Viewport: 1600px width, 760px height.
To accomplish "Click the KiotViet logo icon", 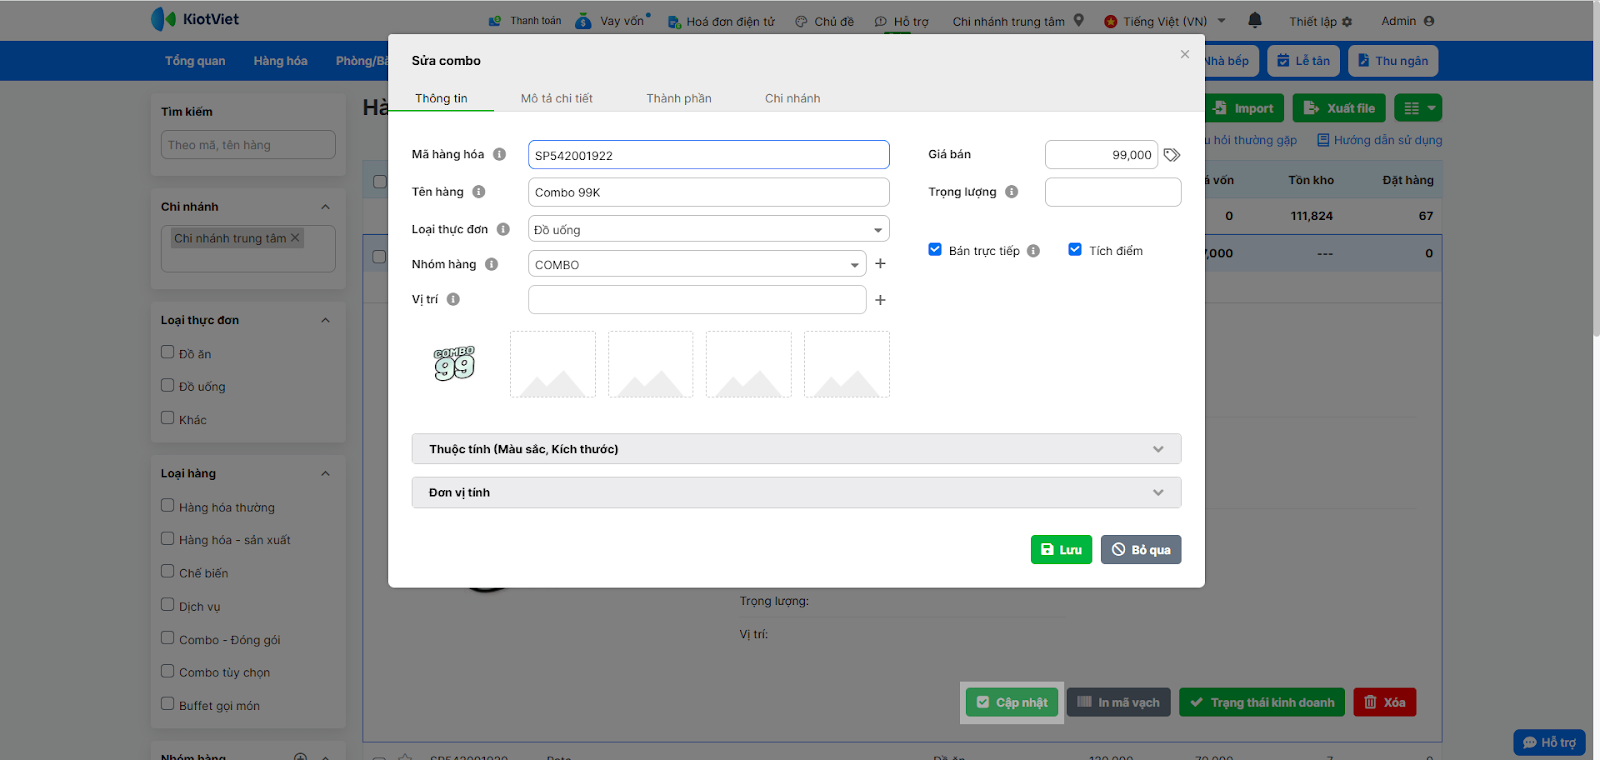I will pyautogui.click(x=163, y=19).
